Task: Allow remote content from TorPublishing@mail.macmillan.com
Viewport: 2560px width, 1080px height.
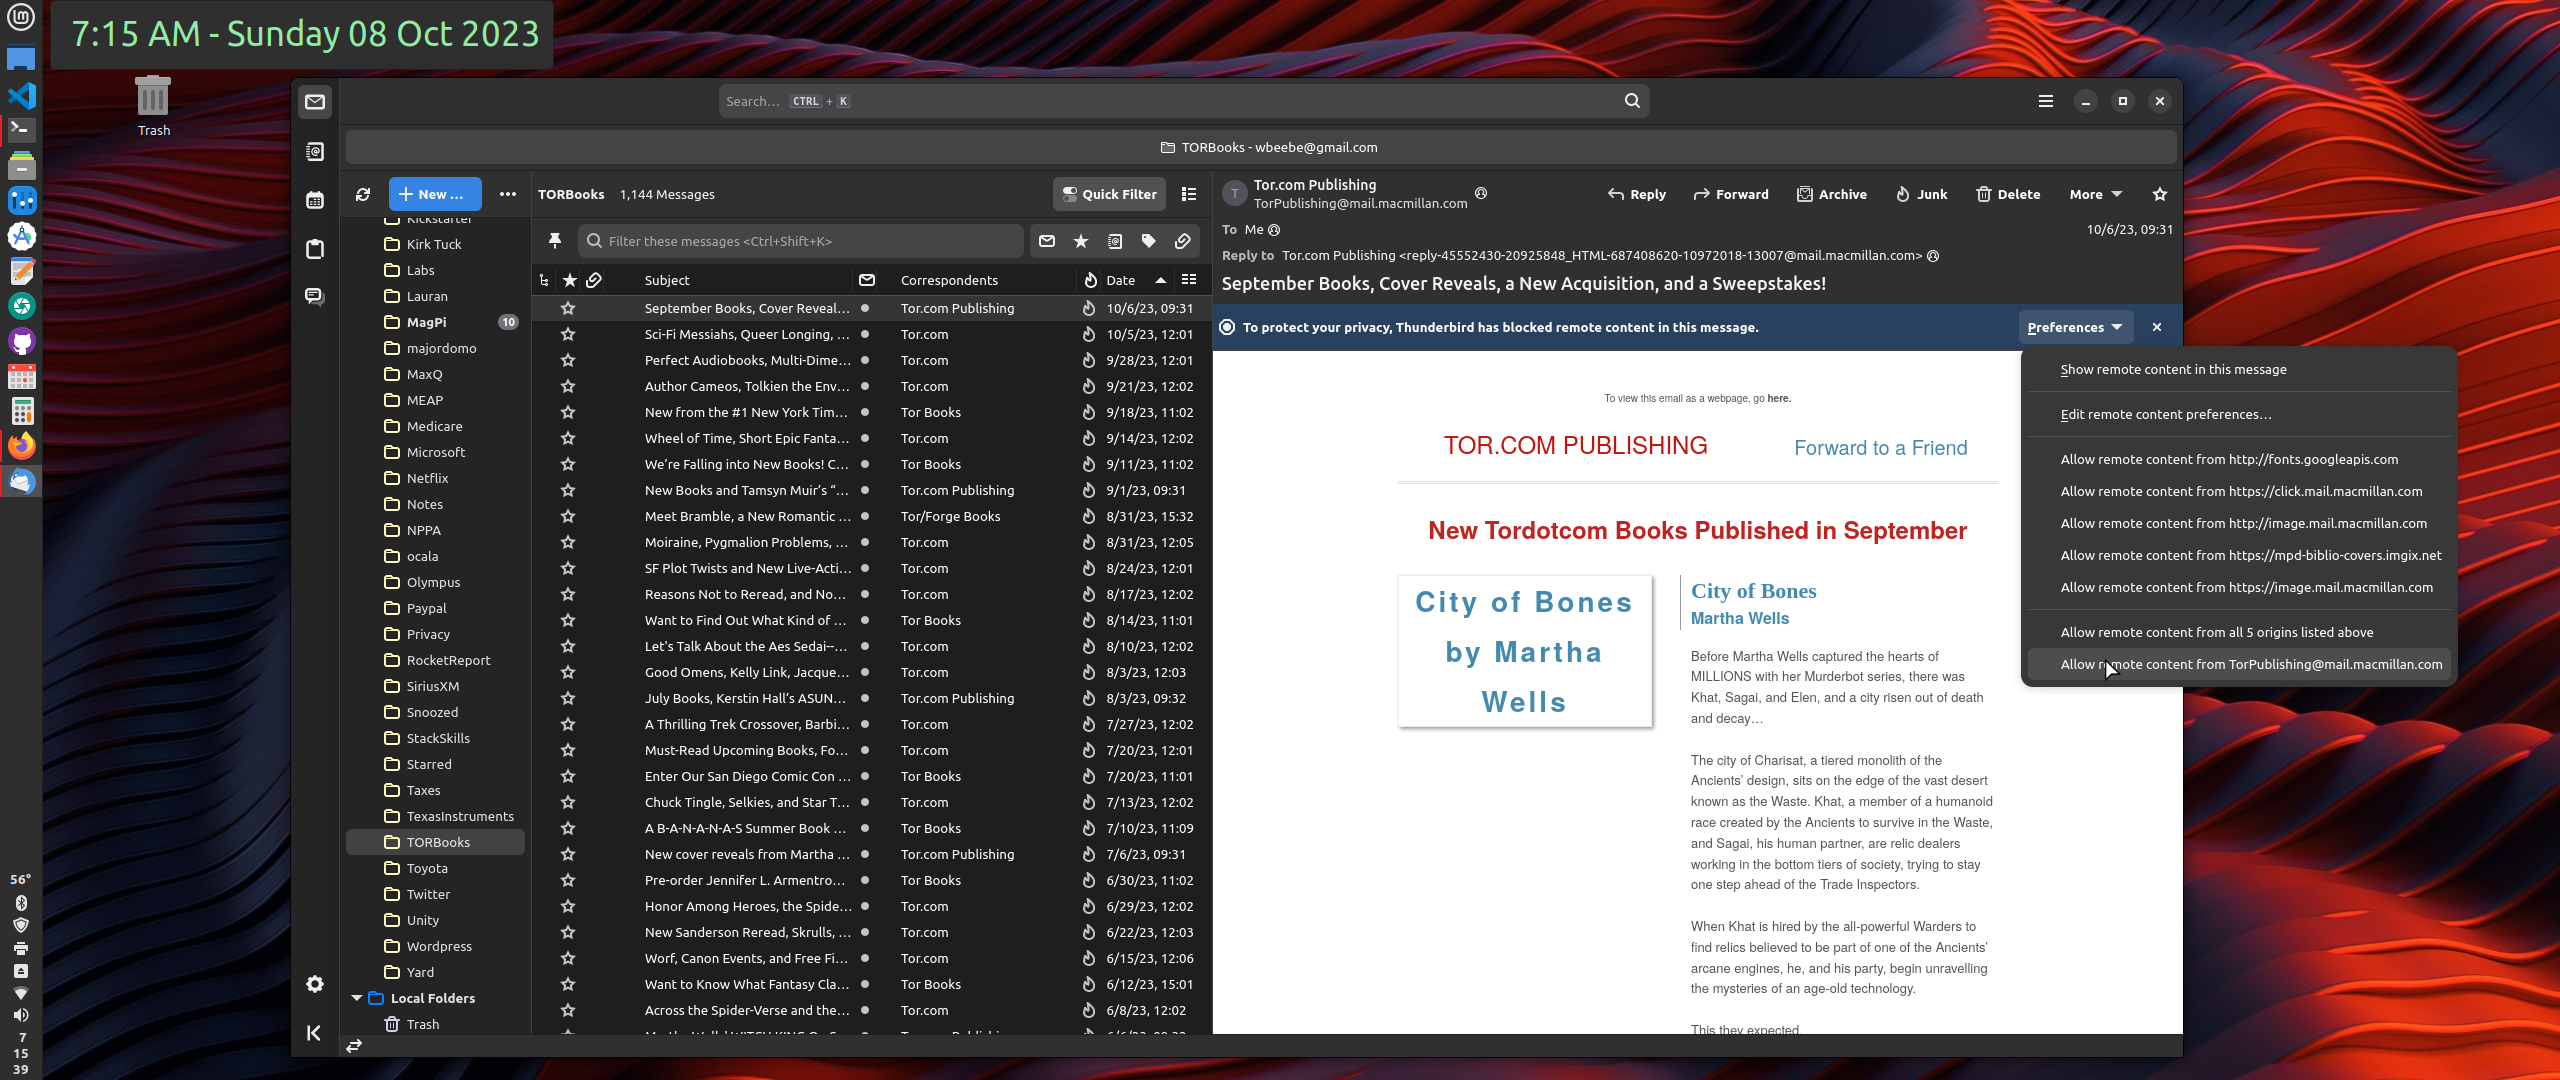Action: point(2239,665)
